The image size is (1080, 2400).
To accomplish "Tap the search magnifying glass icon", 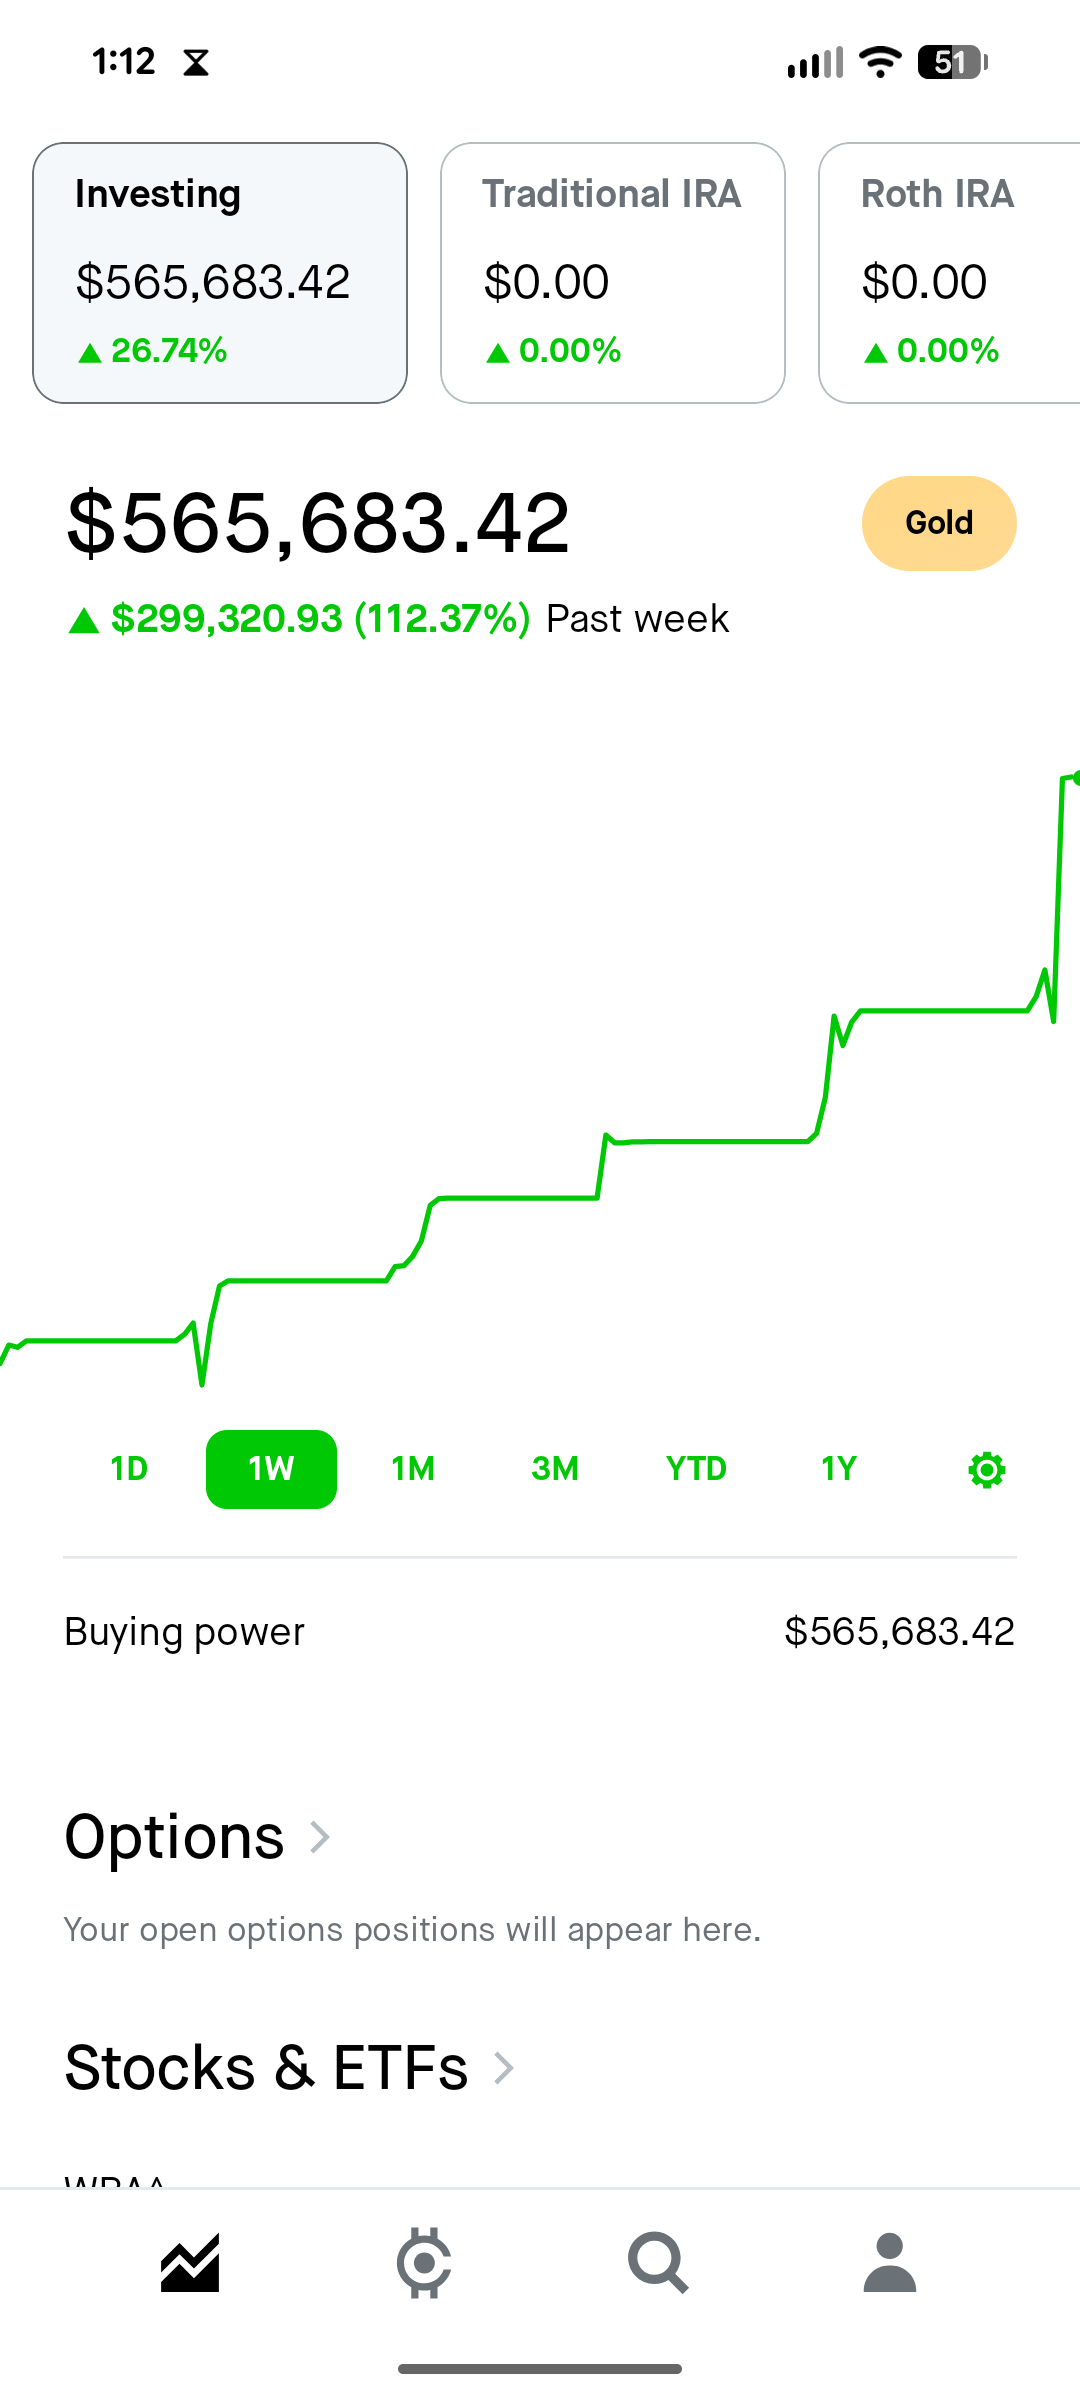I will tap(657, 2263).
